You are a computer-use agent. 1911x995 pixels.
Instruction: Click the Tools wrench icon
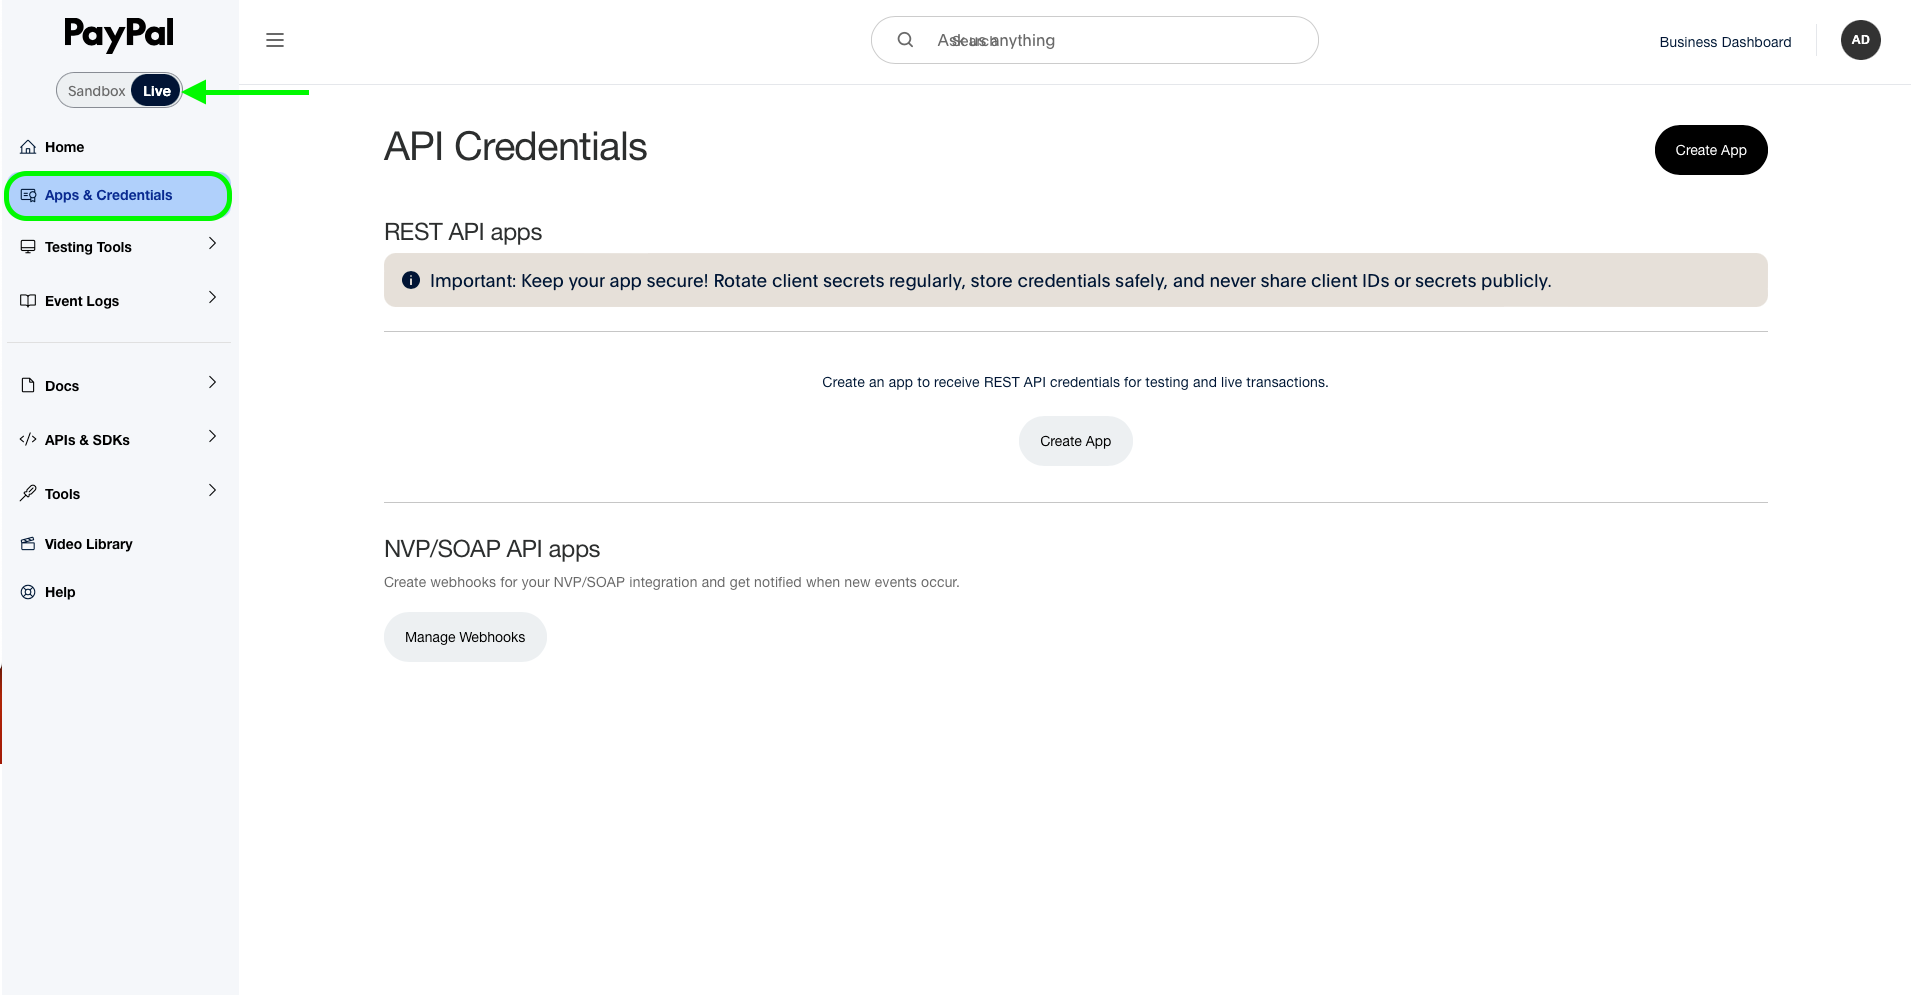(x=28, y=493)
